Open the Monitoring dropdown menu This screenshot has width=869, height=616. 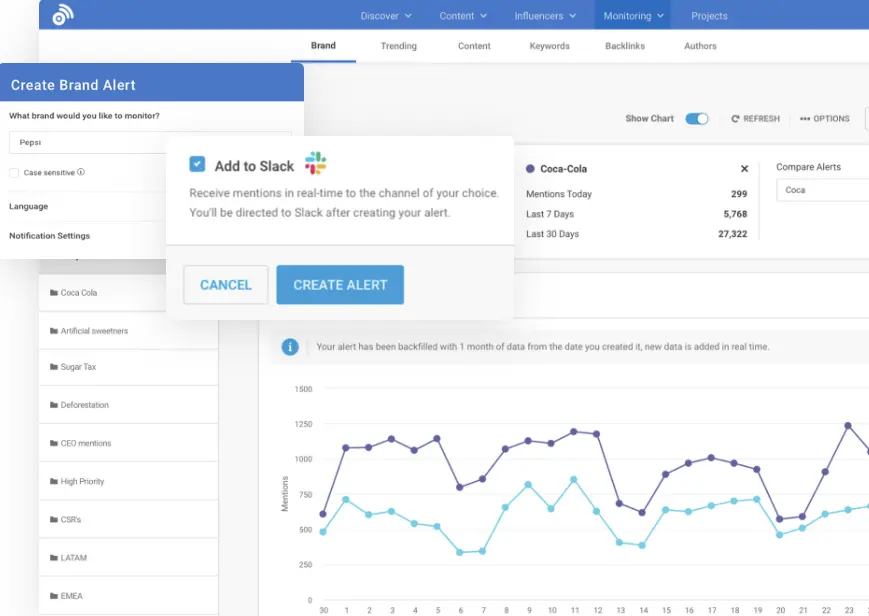[x=632, y=15]
